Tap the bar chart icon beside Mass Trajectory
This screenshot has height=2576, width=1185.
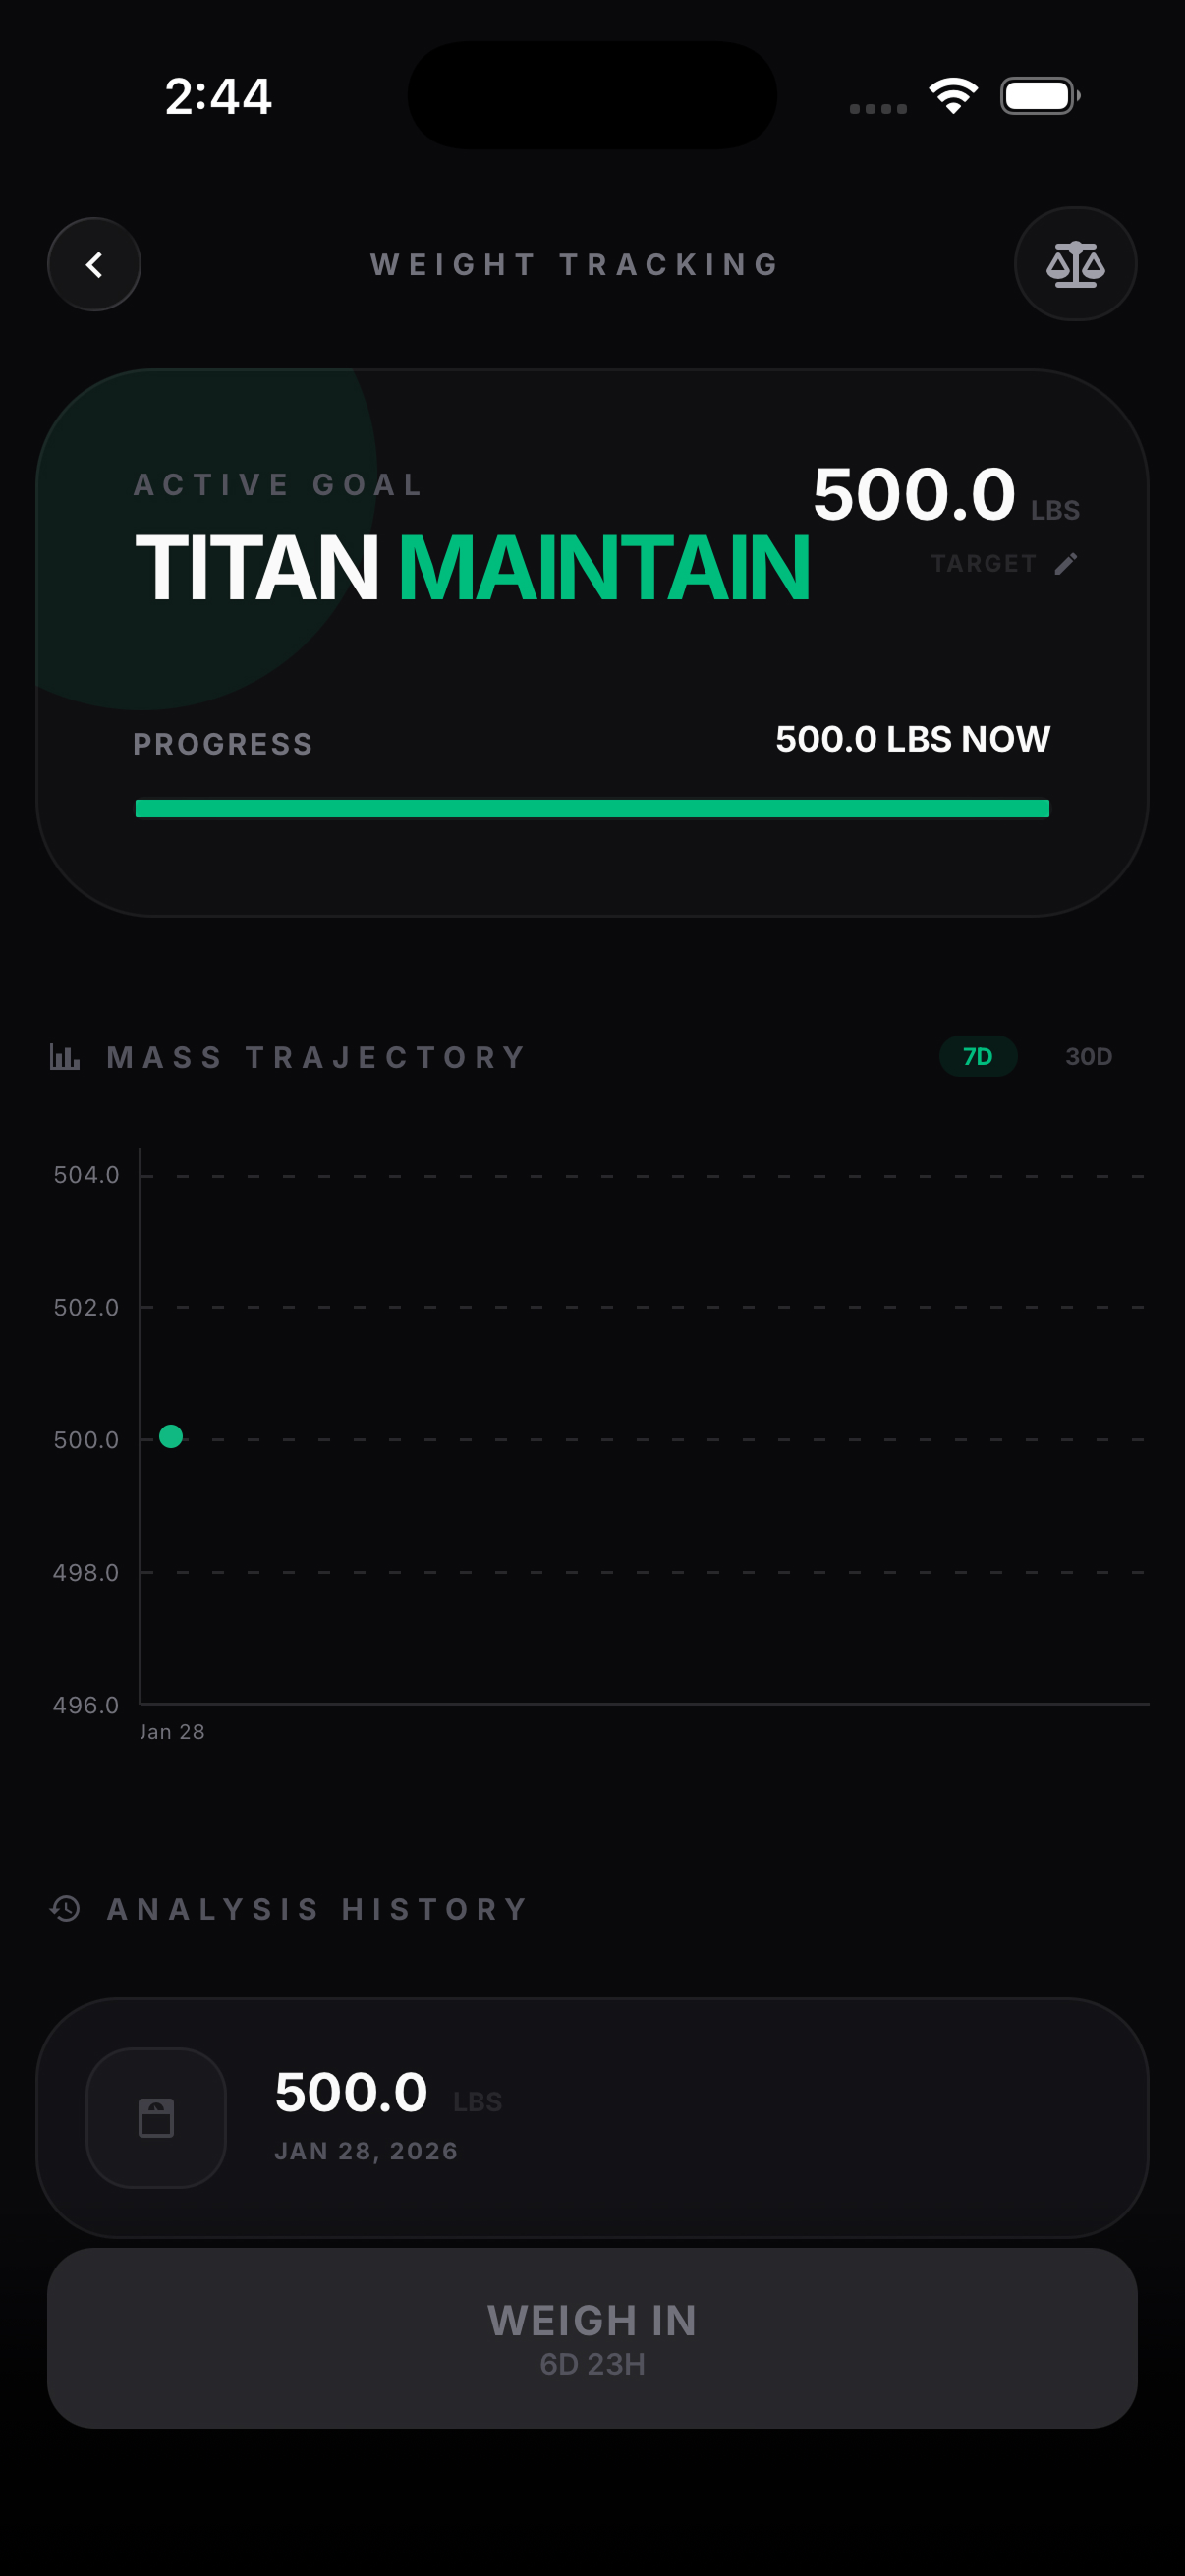click(x=65, y=1057)
